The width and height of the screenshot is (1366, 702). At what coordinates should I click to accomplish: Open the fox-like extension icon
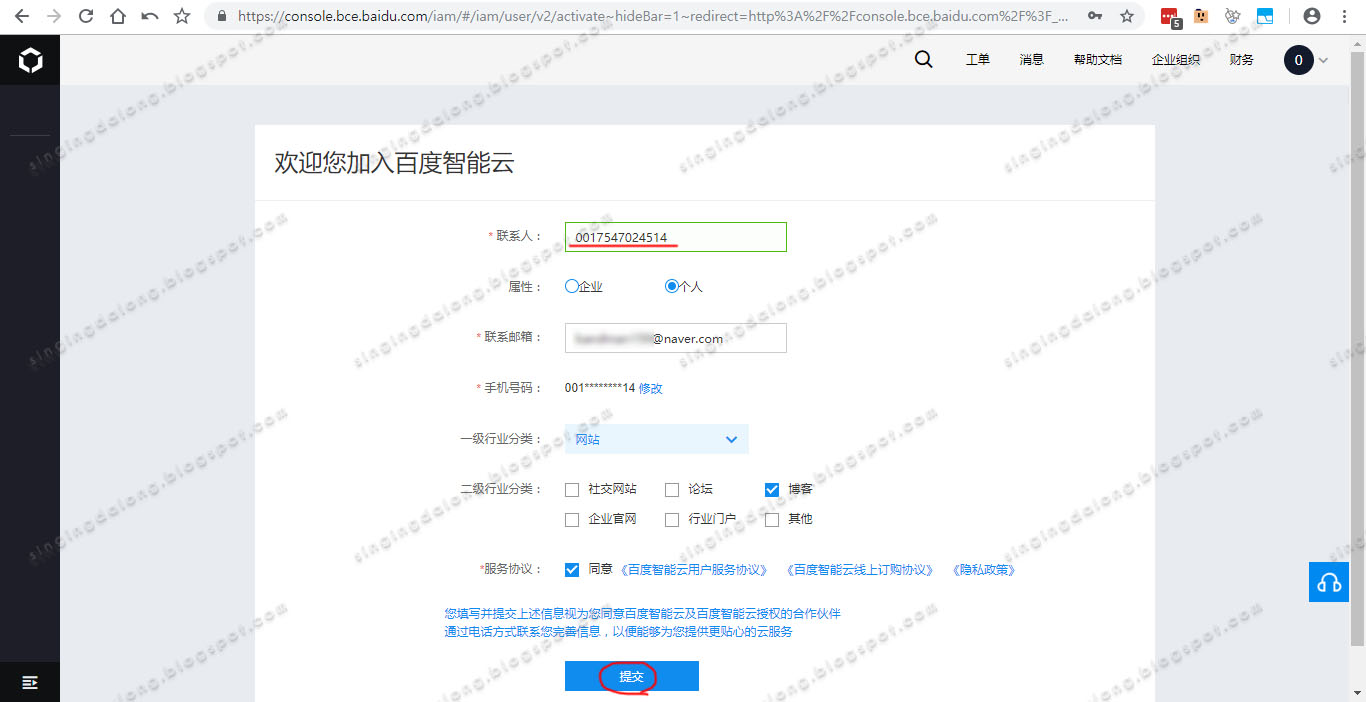point(1233,16)
